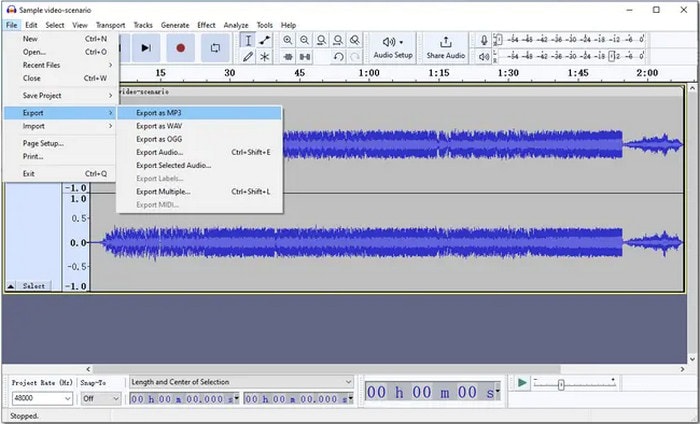Expand the Import submenu
700x424 pixels.
[x=61, y=126]
